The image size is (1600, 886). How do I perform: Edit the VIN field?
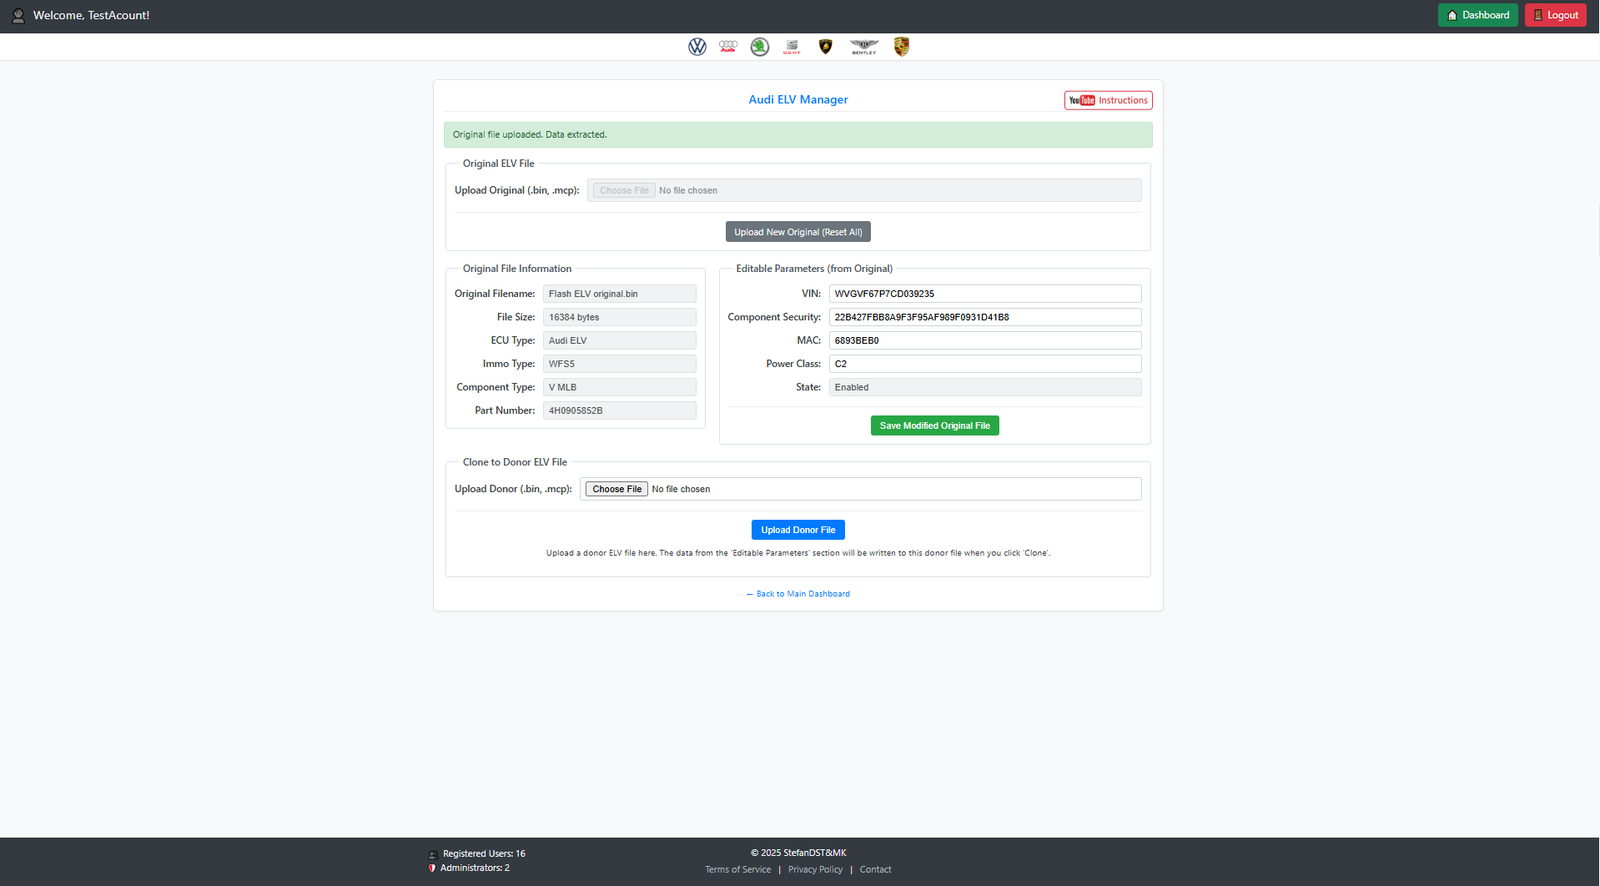coord(985,294)
